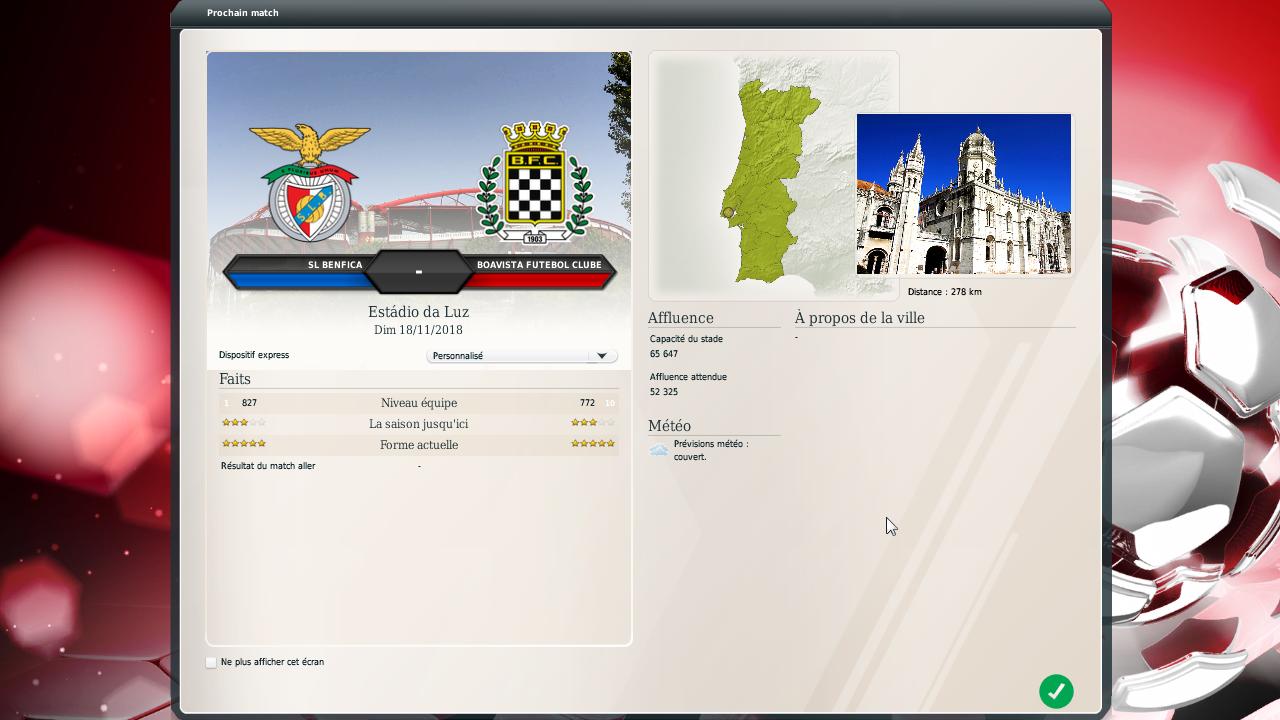1280x720 pixels.
Task: Click the 'Dispositif express' label
Action: pos(254,355)
